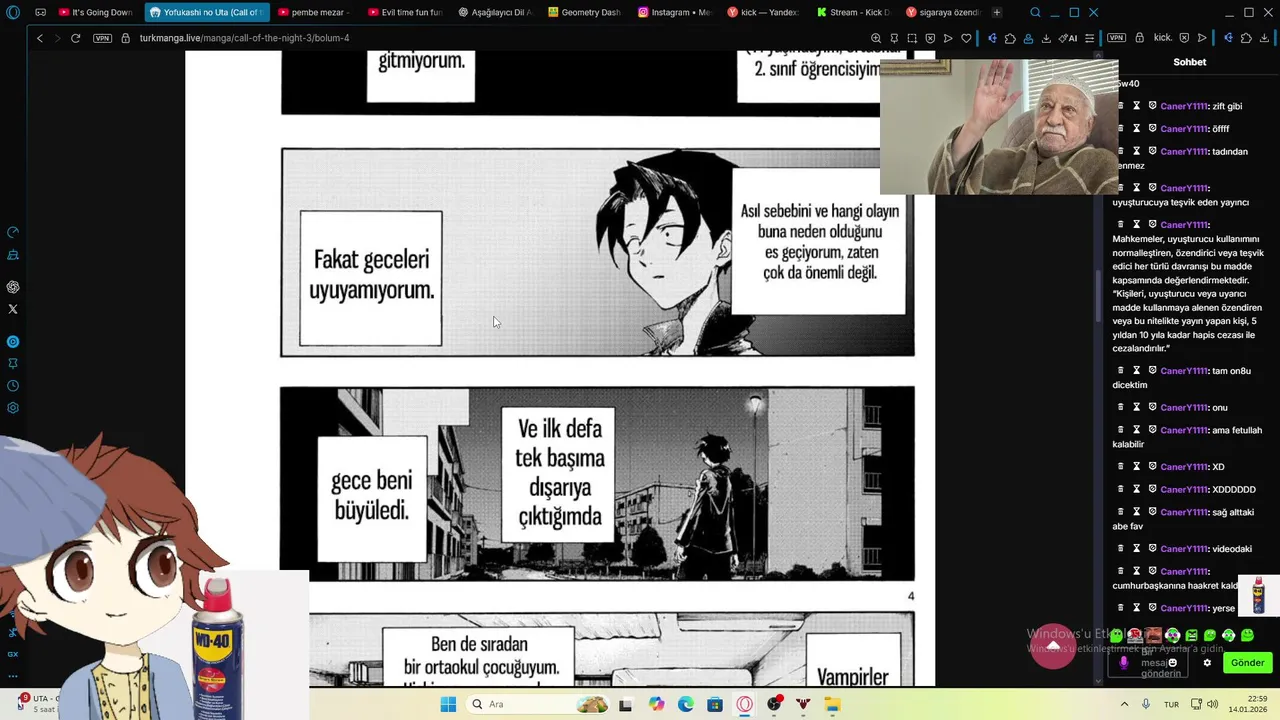Switch to the pembe mezar tab
This screenshot has height=720, width=1280.
313,13
